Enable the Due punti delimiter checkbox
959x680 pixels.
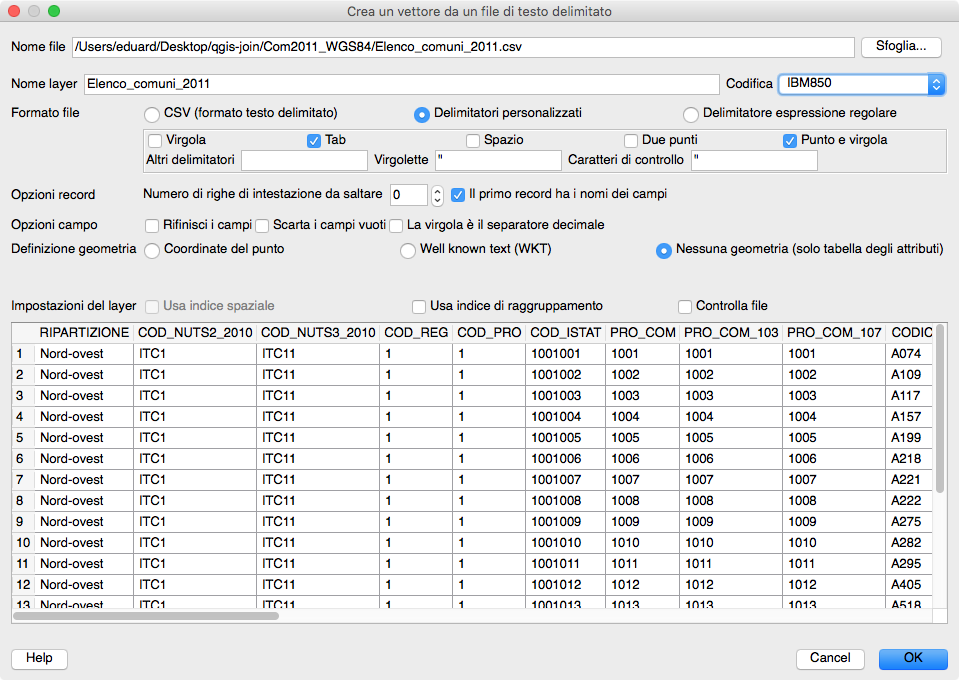[631, 141]
